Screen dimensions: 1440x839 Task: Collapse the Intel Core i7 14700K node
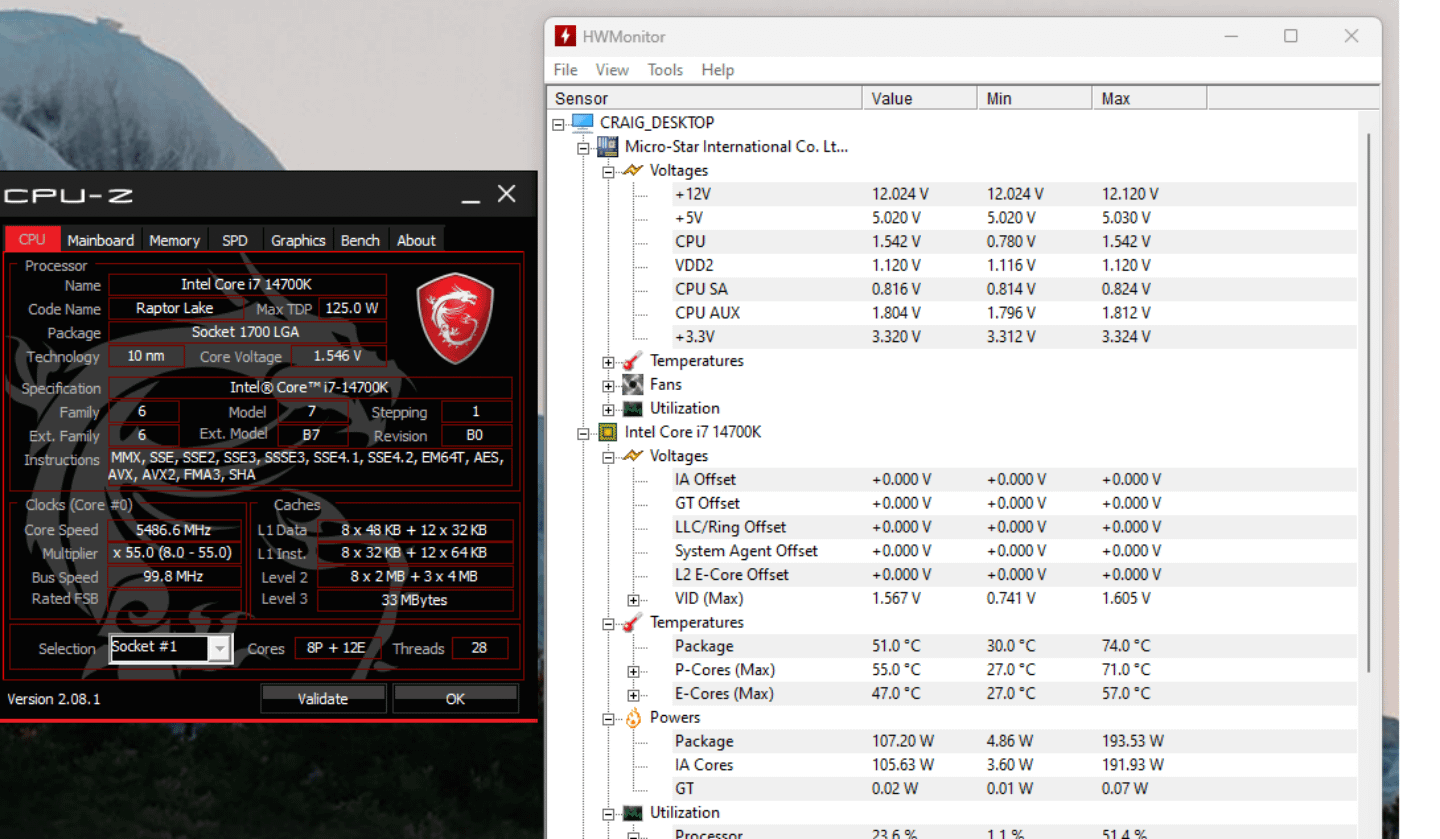point(583,434)
